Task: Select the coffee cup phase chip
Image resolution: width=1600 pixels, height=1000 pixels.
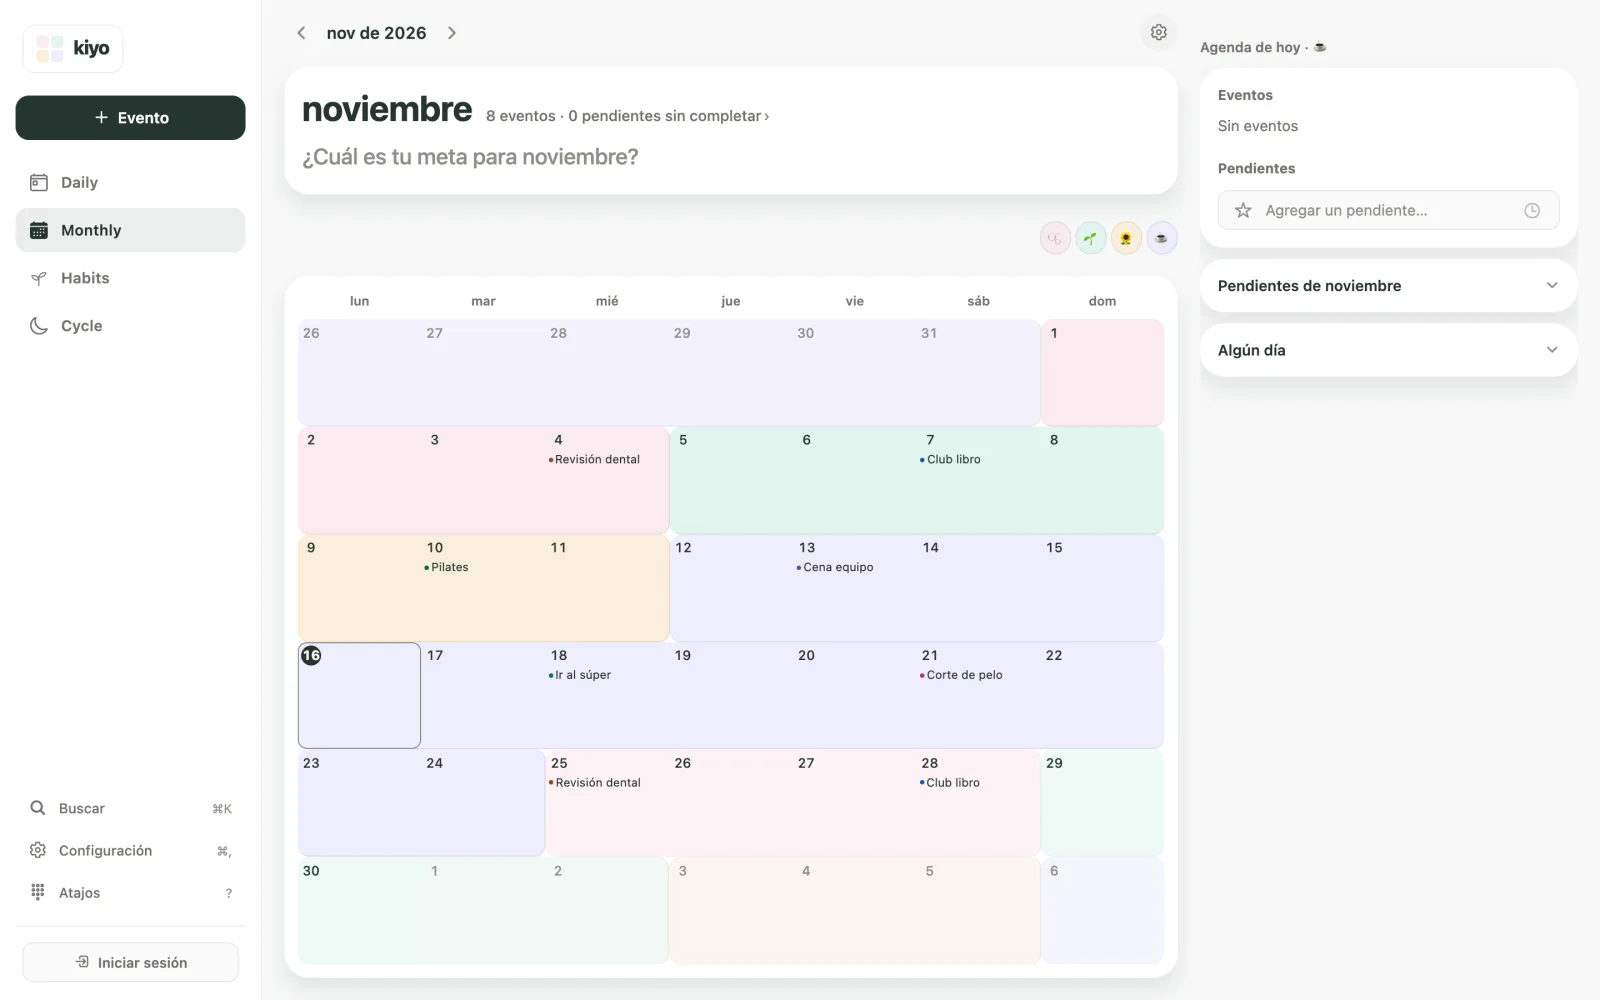Action: 1161,238
